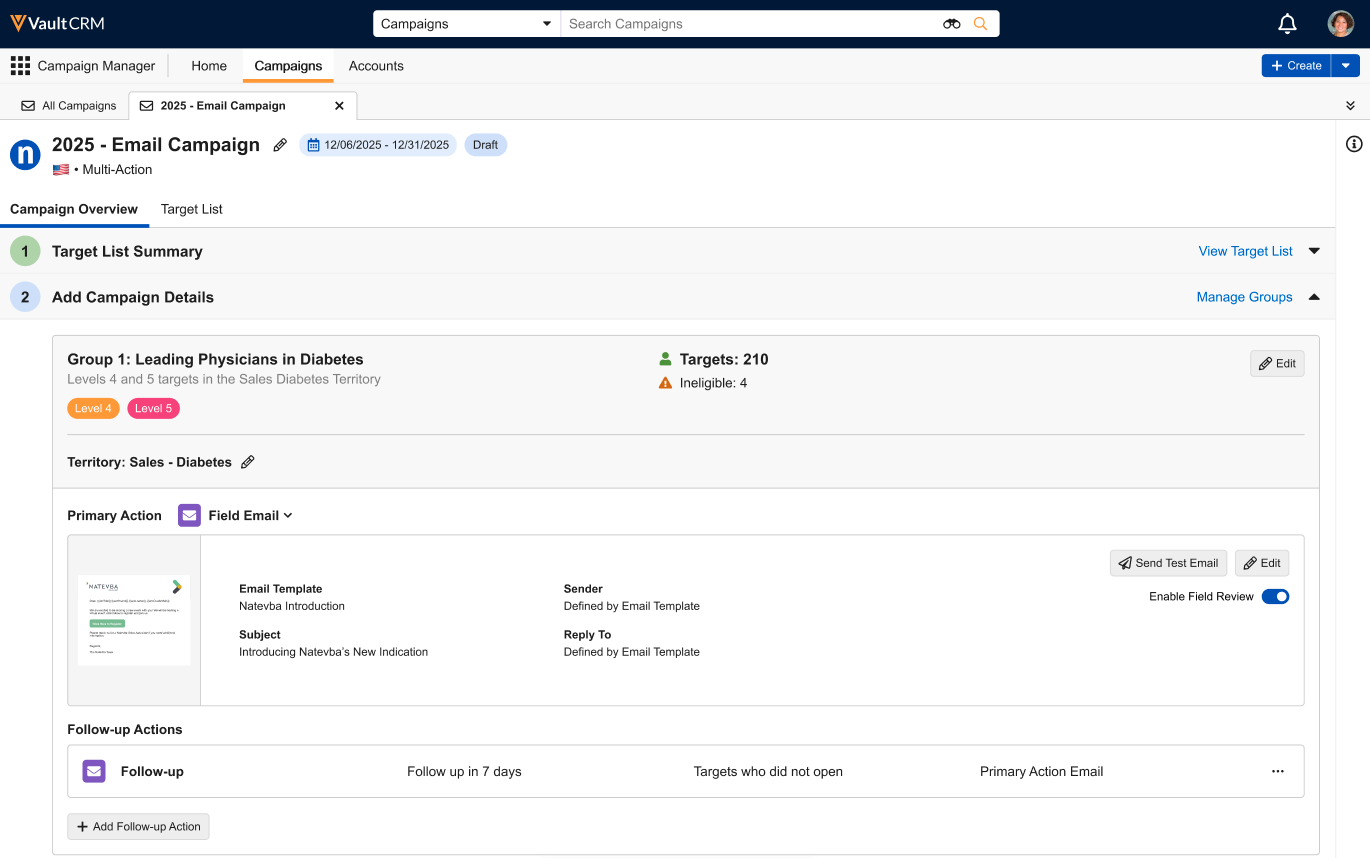Open user profile avatar
This screenshot has height=858, width=1370.
click(1340, 24)
